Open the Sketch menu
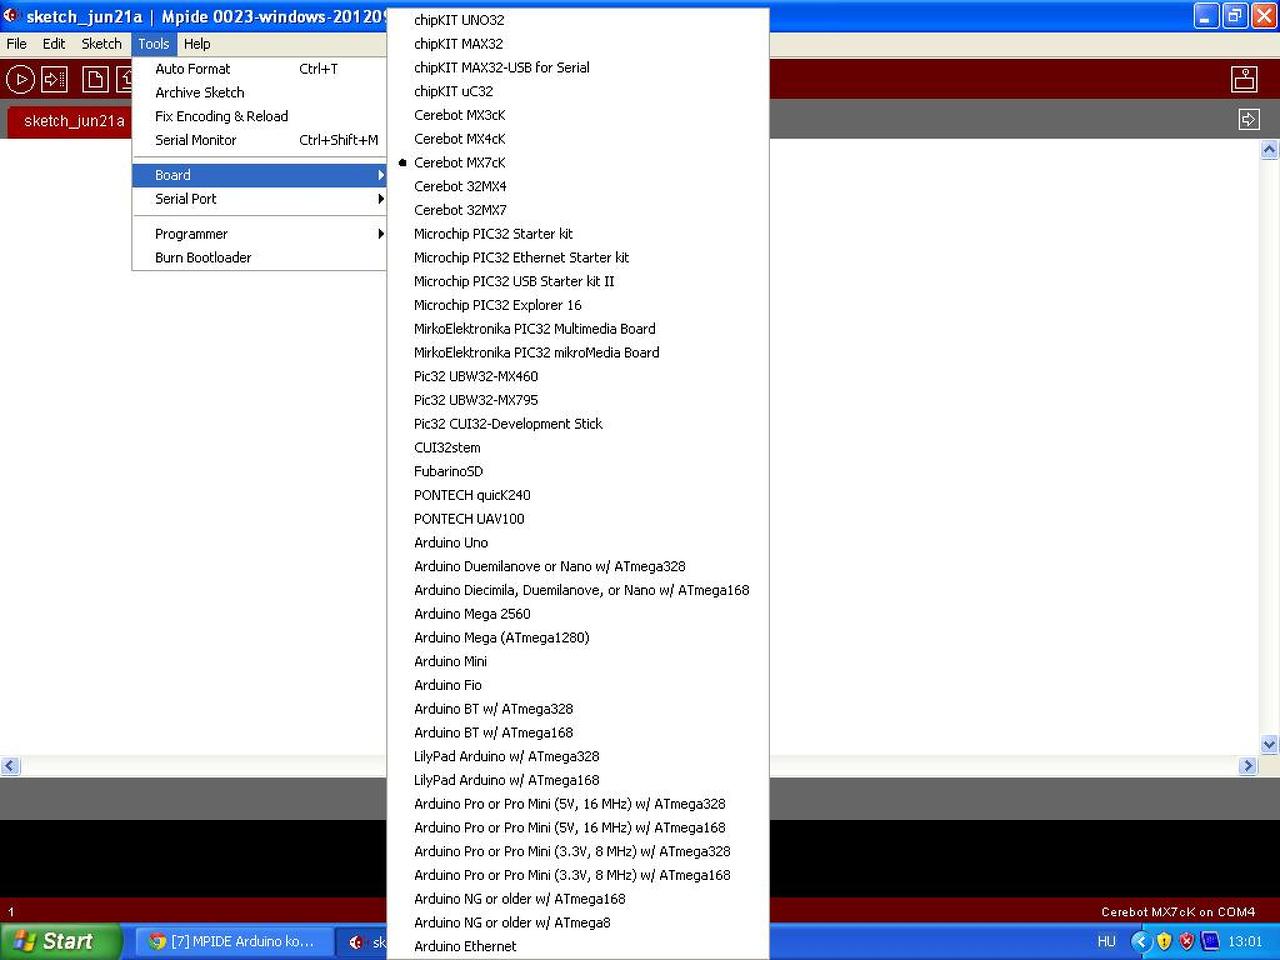This screenshot has height=960, width=1280. click(x=101, y=44)
